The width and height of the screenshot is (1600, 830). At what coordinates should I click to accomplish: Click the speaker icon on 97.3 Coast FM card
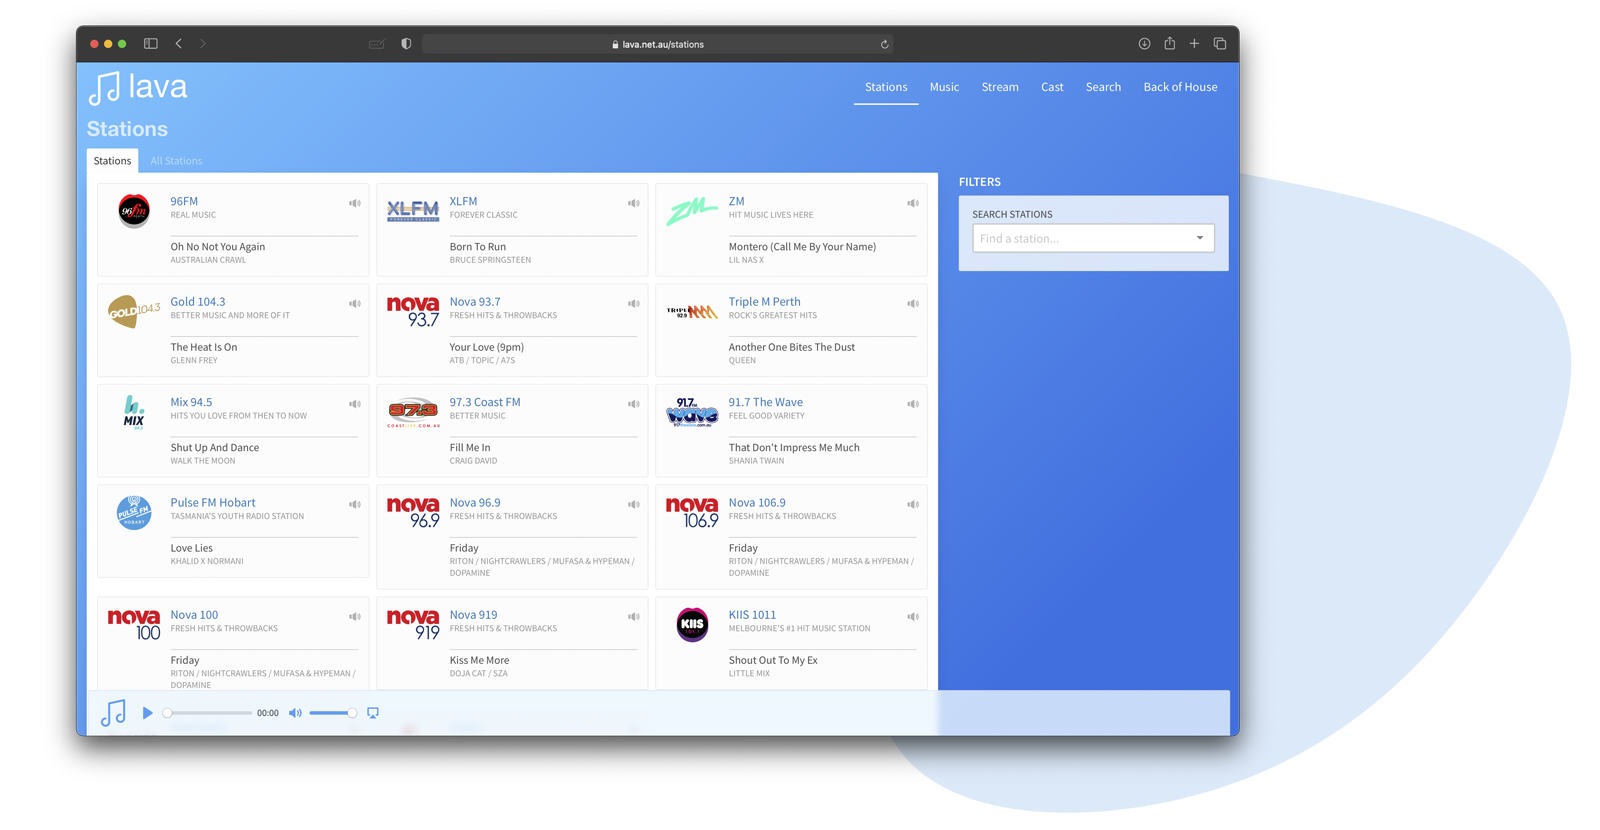point(634,404)
